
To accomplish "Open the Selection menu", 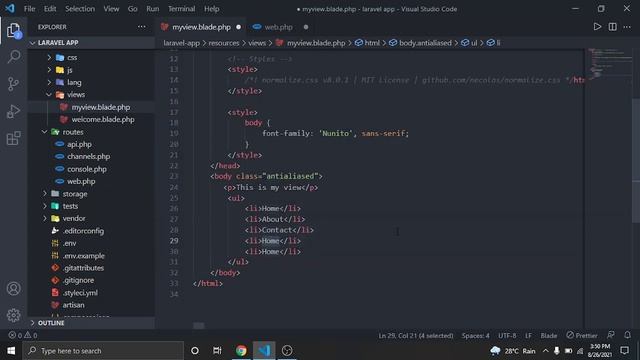I will (80, 9).
